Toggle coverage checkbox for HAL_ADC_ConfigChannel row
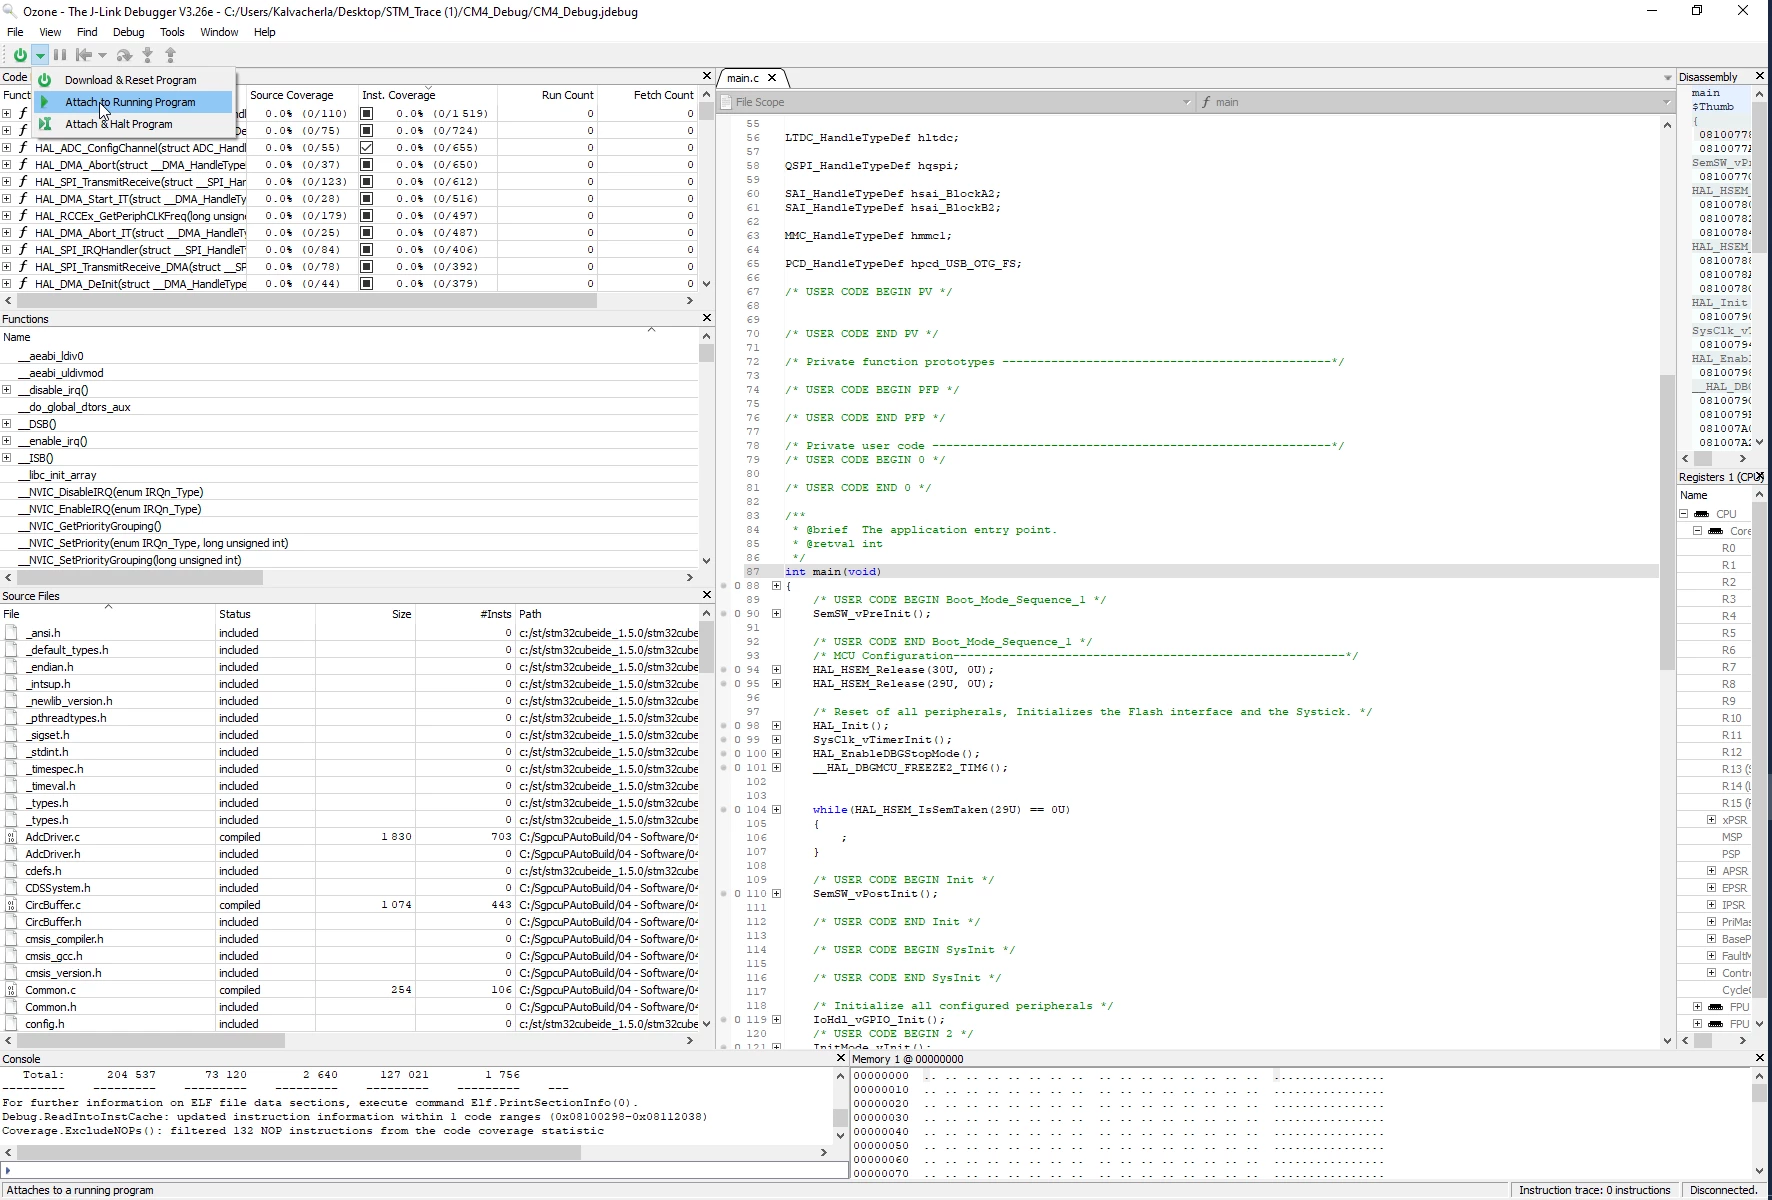Screen dimensions: 1772x1200 367,147
